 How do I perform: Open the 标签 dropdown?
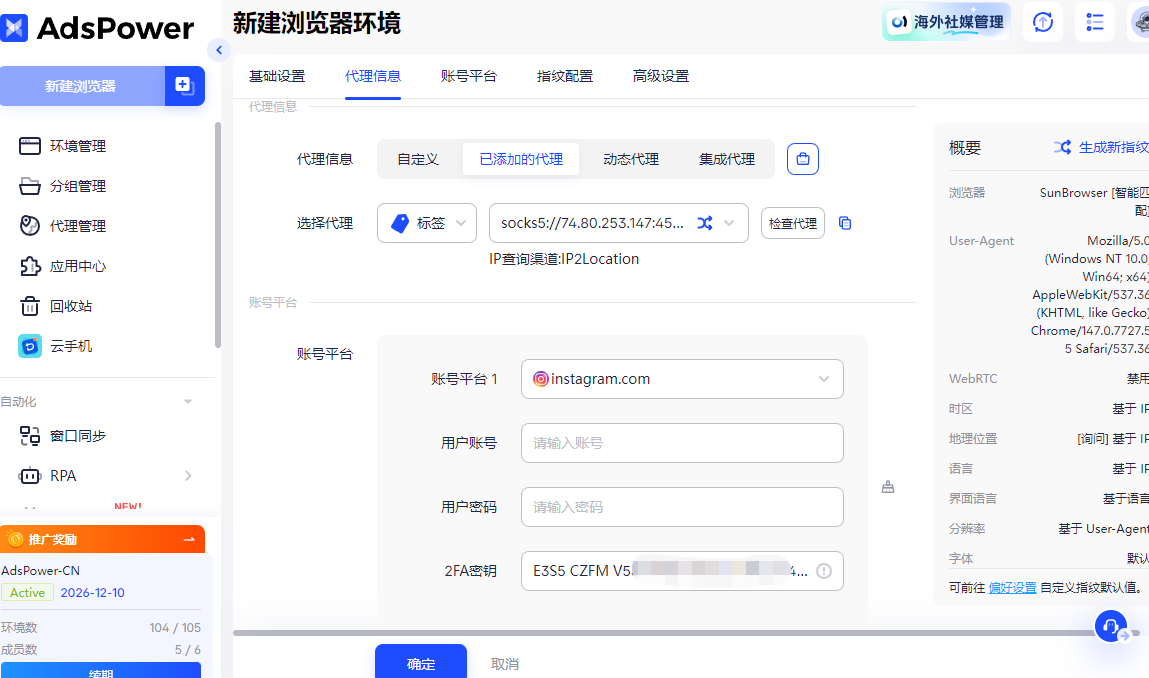pyautogui.click(x=427, y=223)
